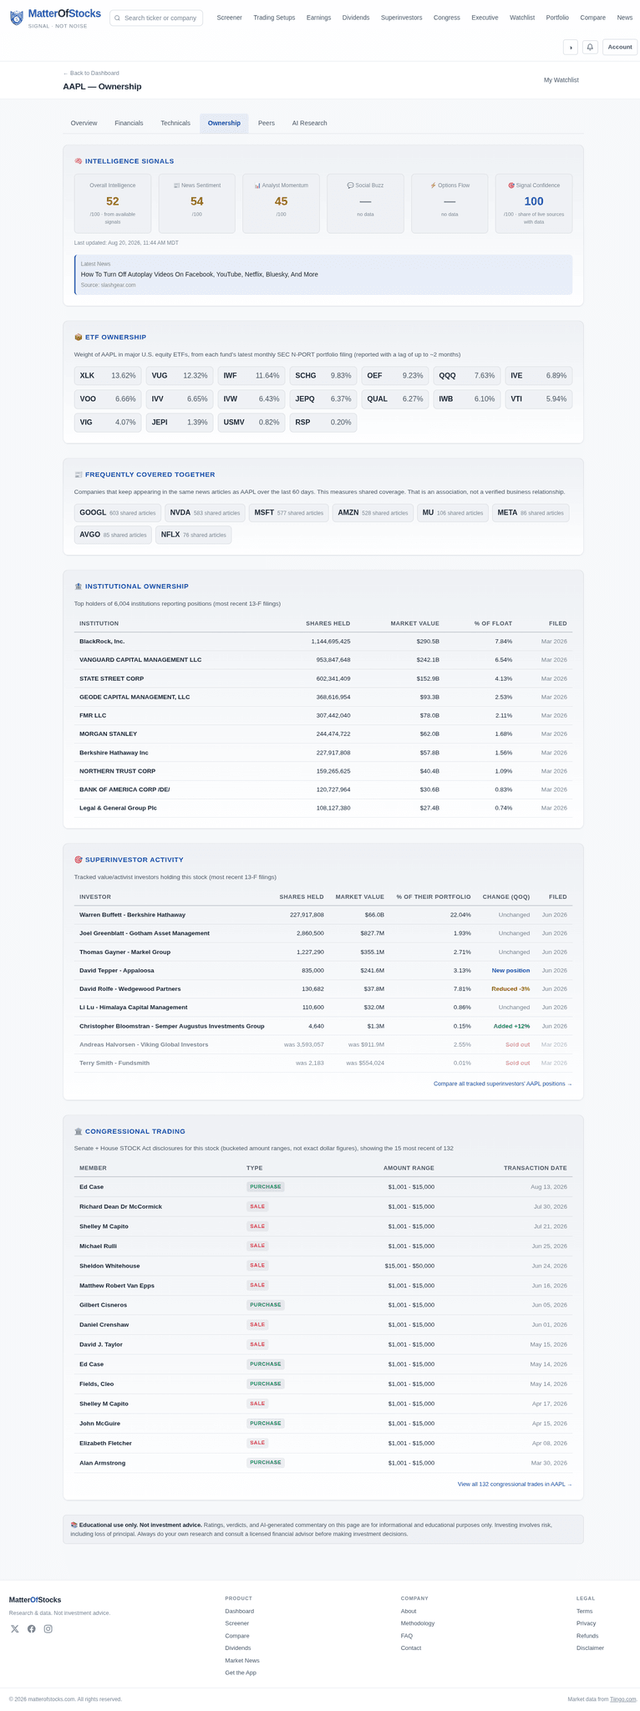This screenshot has height=1711, width=640.
Task: Click the MatterOfStocks shield logo
Action: (16, 17)
